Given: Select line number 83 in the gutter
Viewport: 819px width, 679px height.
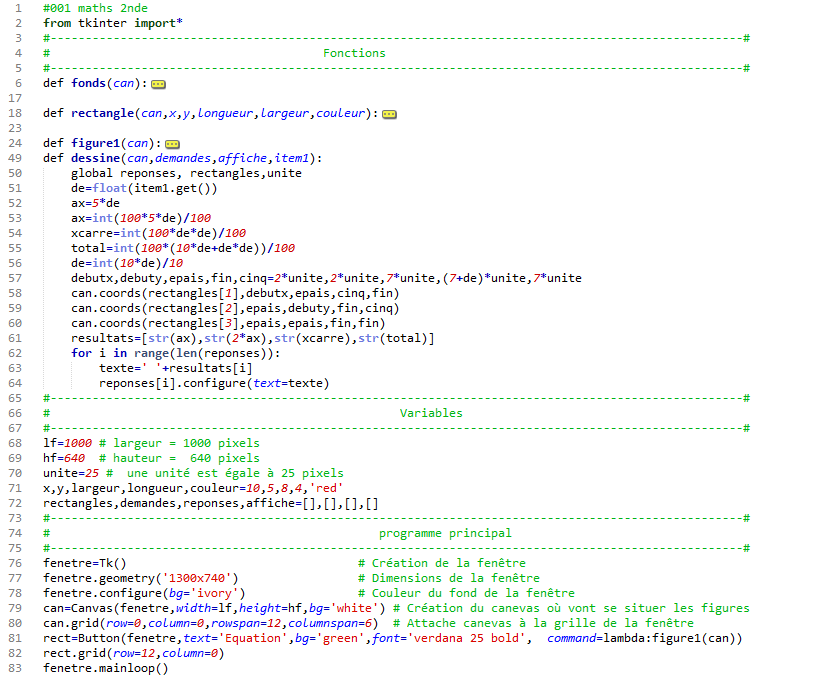Looking at the screenshot, I should click(16, 668).
